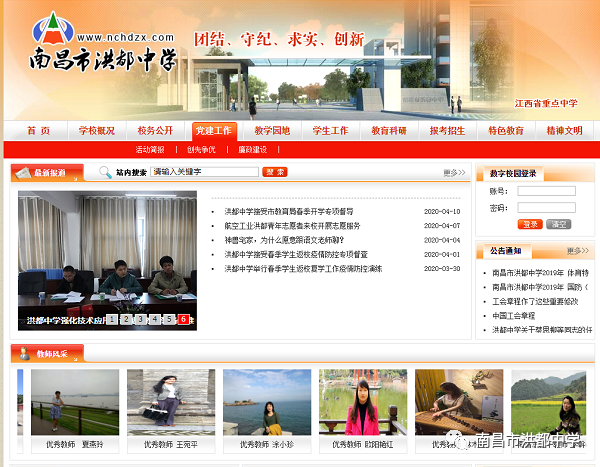Open the 教学园地 menu
Image resolution: width=600 pixels, height=467 pixels.
(x=272, y=131)
